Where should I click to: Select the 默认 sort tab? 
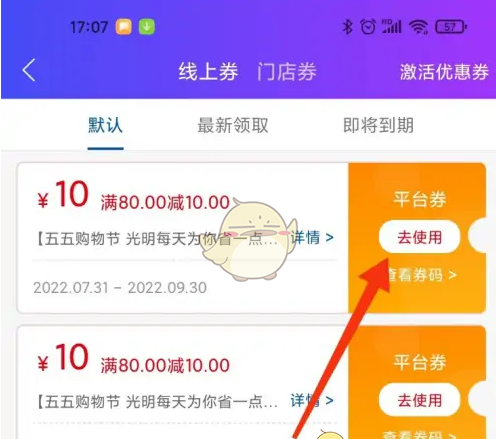pos(105,125)
